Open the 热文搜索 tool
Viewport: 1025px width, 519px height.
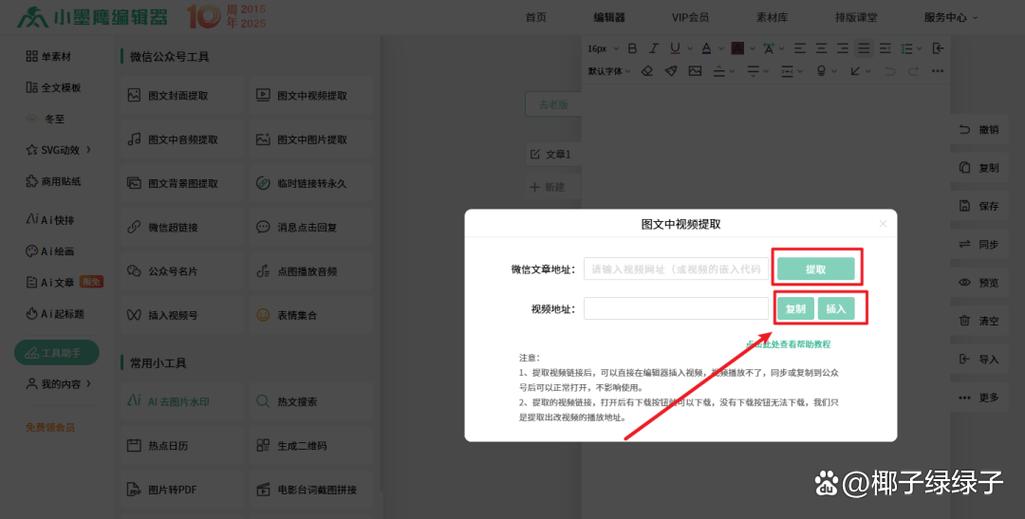(311, 401)
